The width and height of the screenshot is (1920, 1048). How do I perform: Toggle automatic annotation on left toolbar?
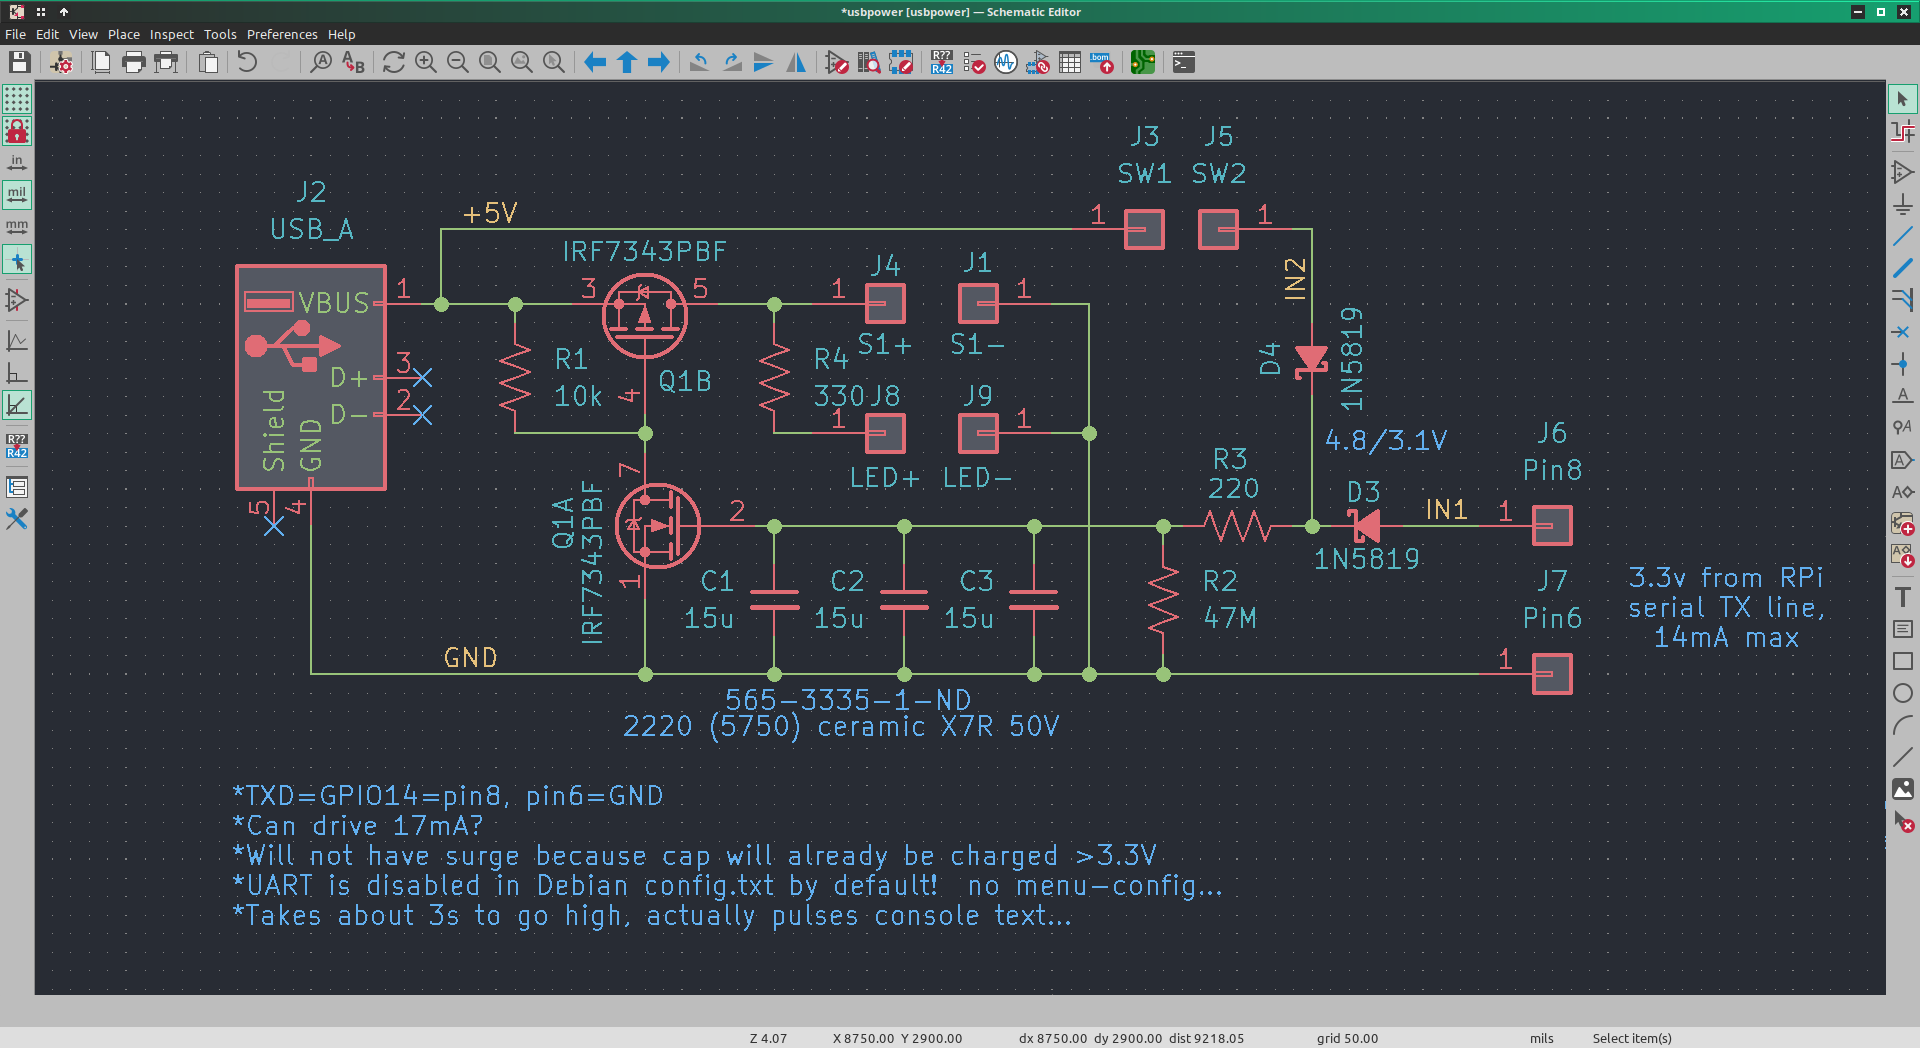click(x=17, y=446)
